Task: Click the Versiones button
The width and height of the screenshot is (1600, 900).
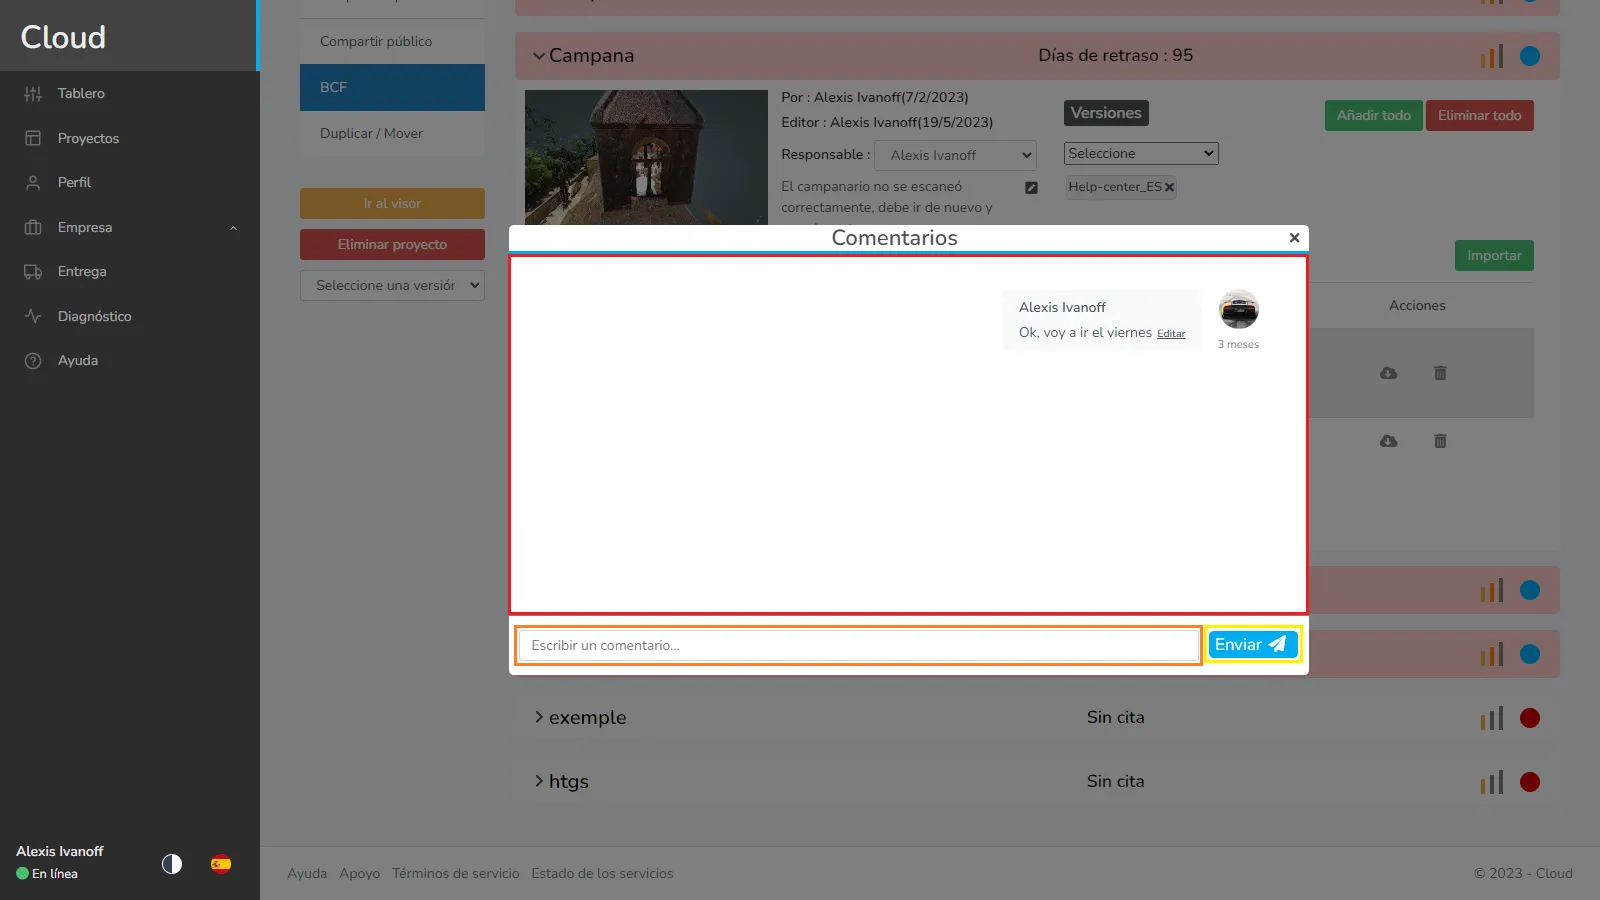Action: (x=1106, y=113)
